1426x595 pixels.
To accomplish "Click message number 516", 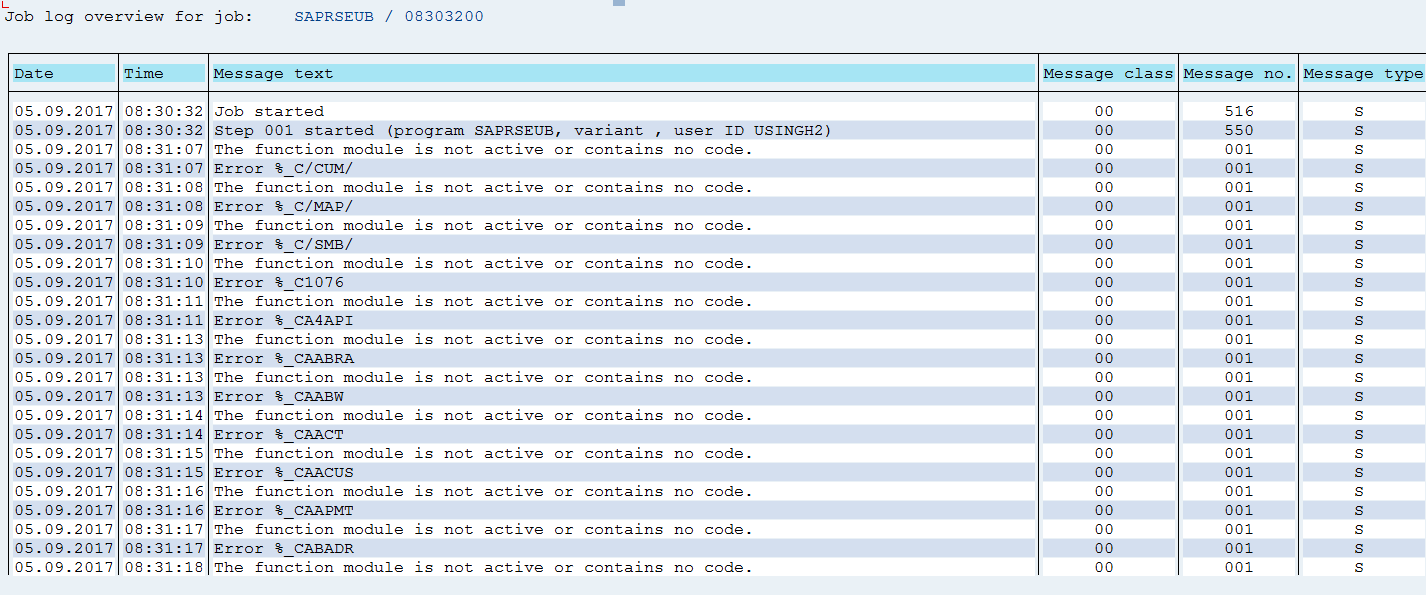I will [1238, 111].
